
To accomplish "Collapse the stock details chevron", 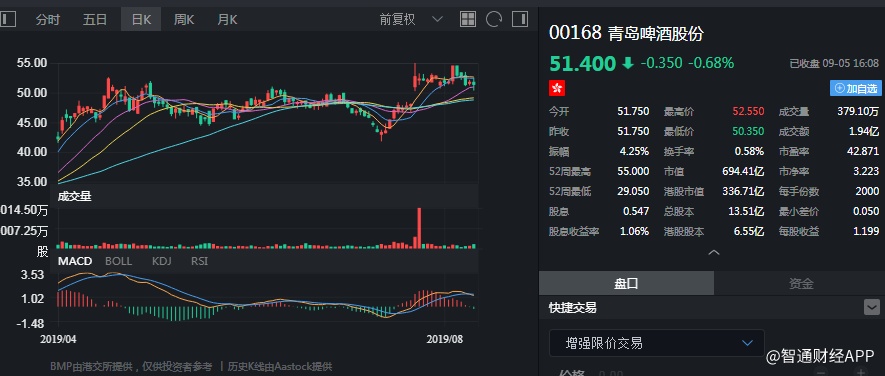I will 713,252.
